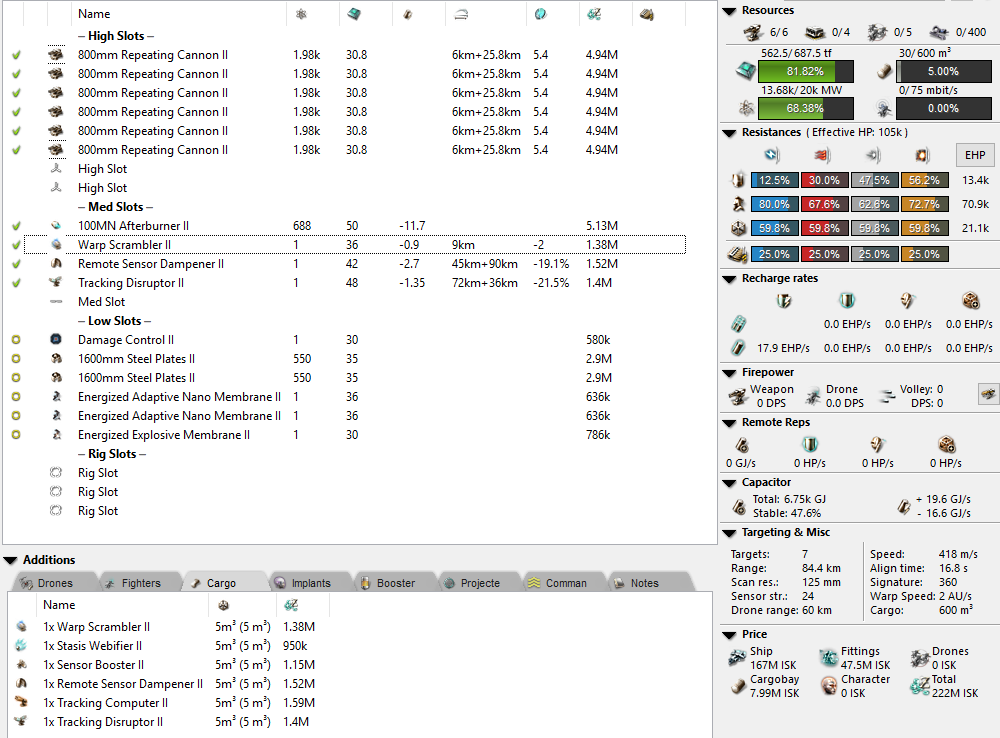Screen dimensions: 1000x738
Task: Click the powergrid column header icon
Action: pos(301,14)
